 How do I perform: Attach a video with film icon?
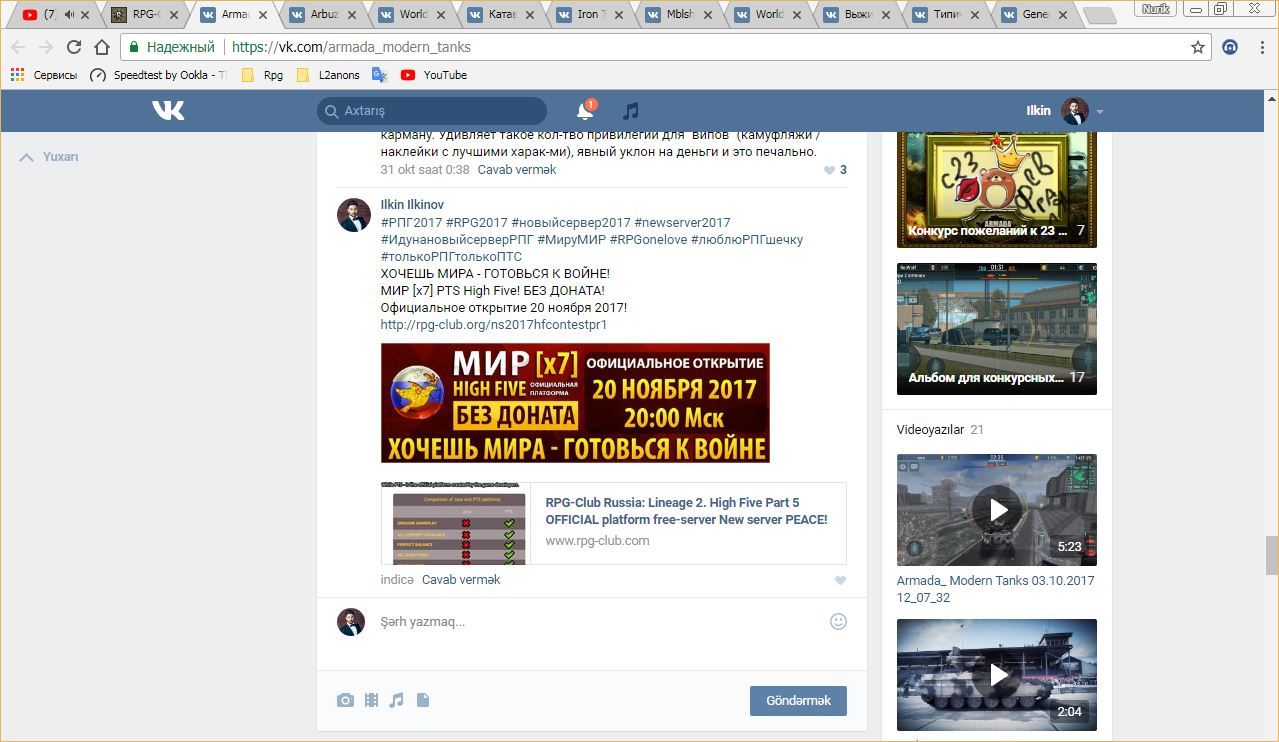click(371, 700)
